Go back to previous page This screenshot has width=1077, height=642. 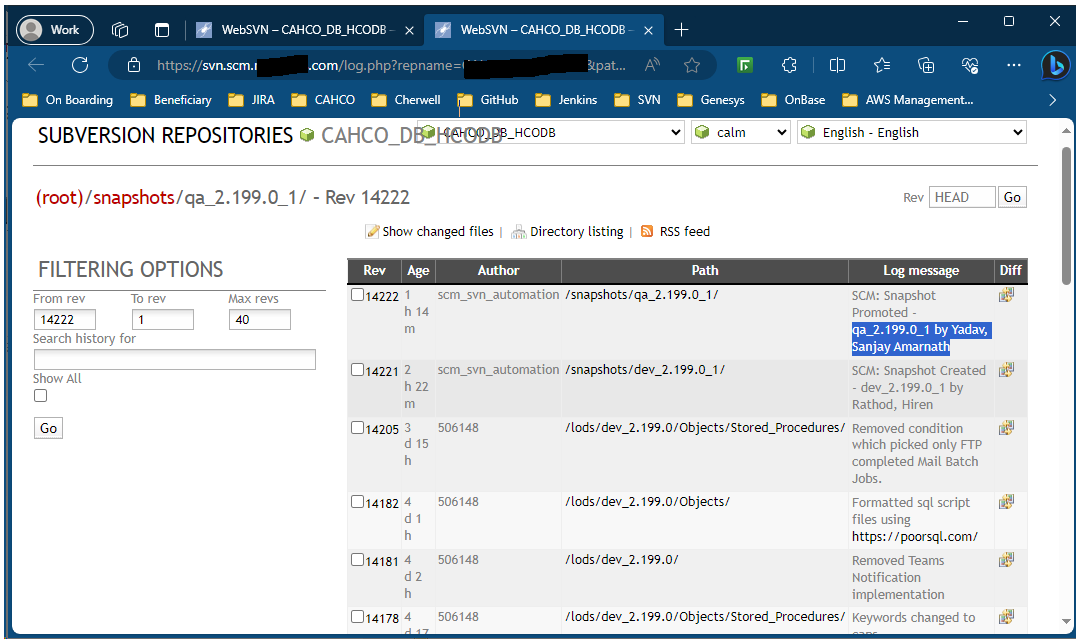click(36, 65)
